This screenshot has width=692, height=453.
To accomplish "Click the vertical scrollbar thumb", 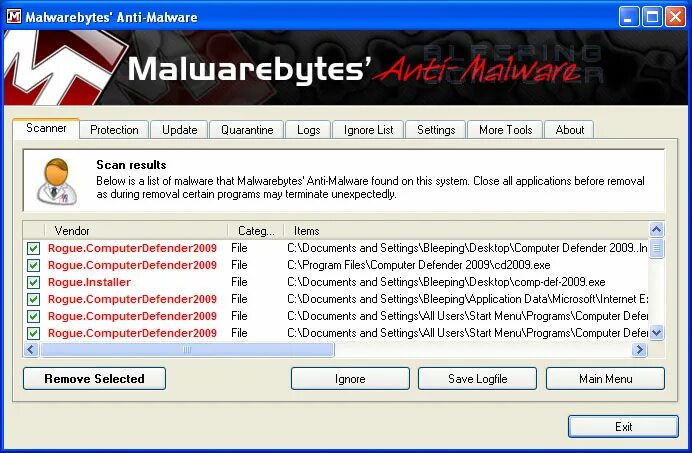I will pyautogui.click(x=656, y=248).
